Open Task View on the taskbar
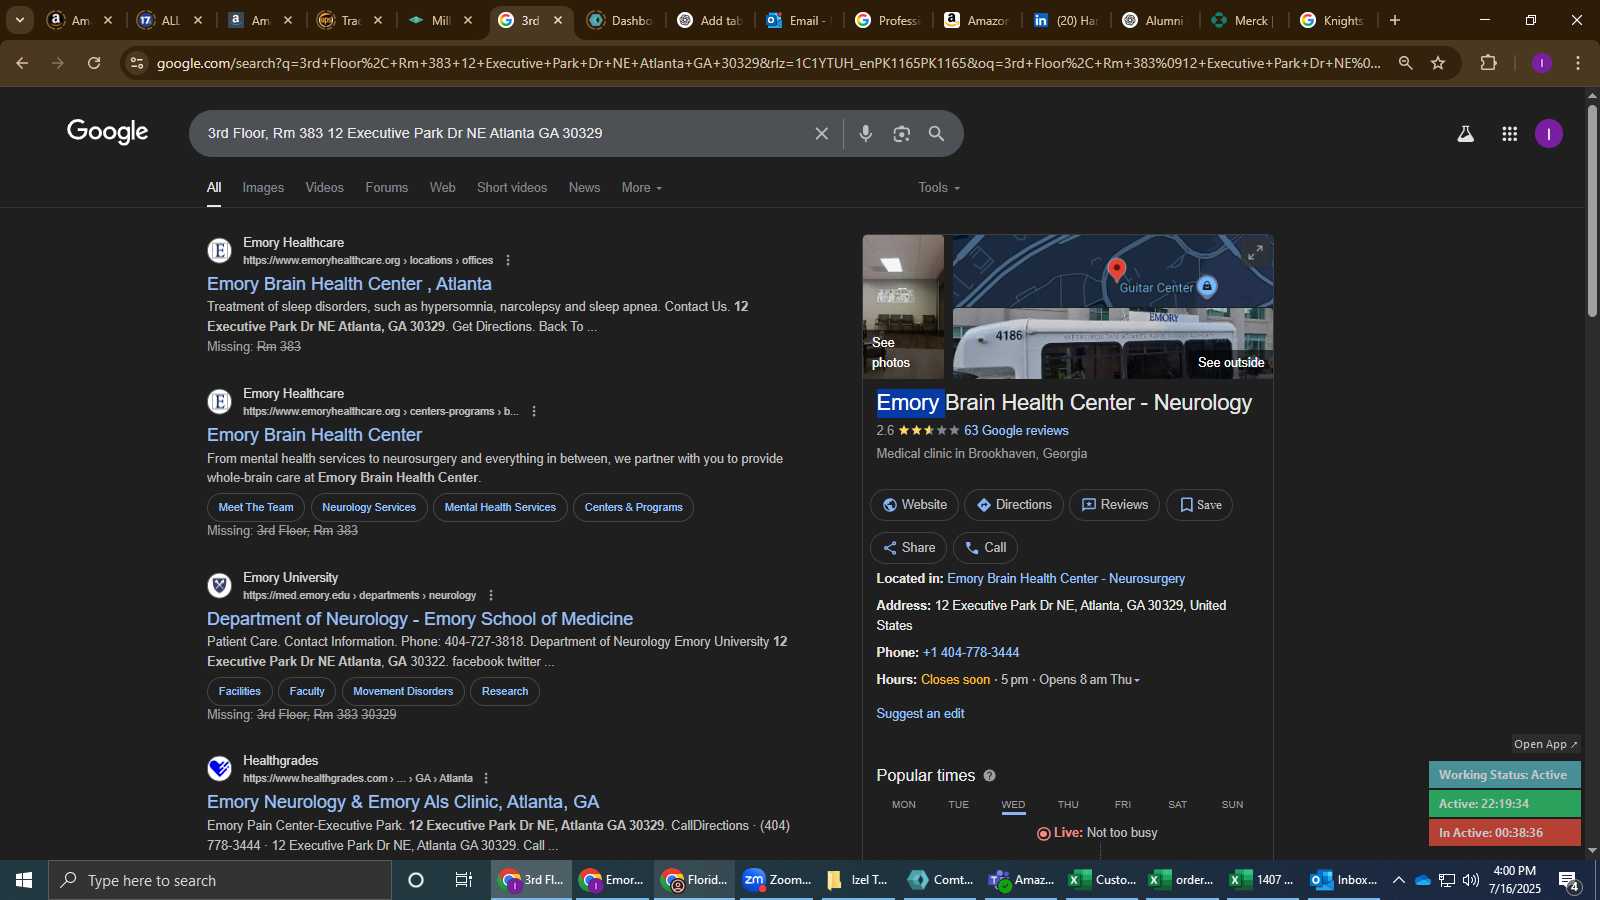Screen dimensions: 1600x900 (464, 880)
